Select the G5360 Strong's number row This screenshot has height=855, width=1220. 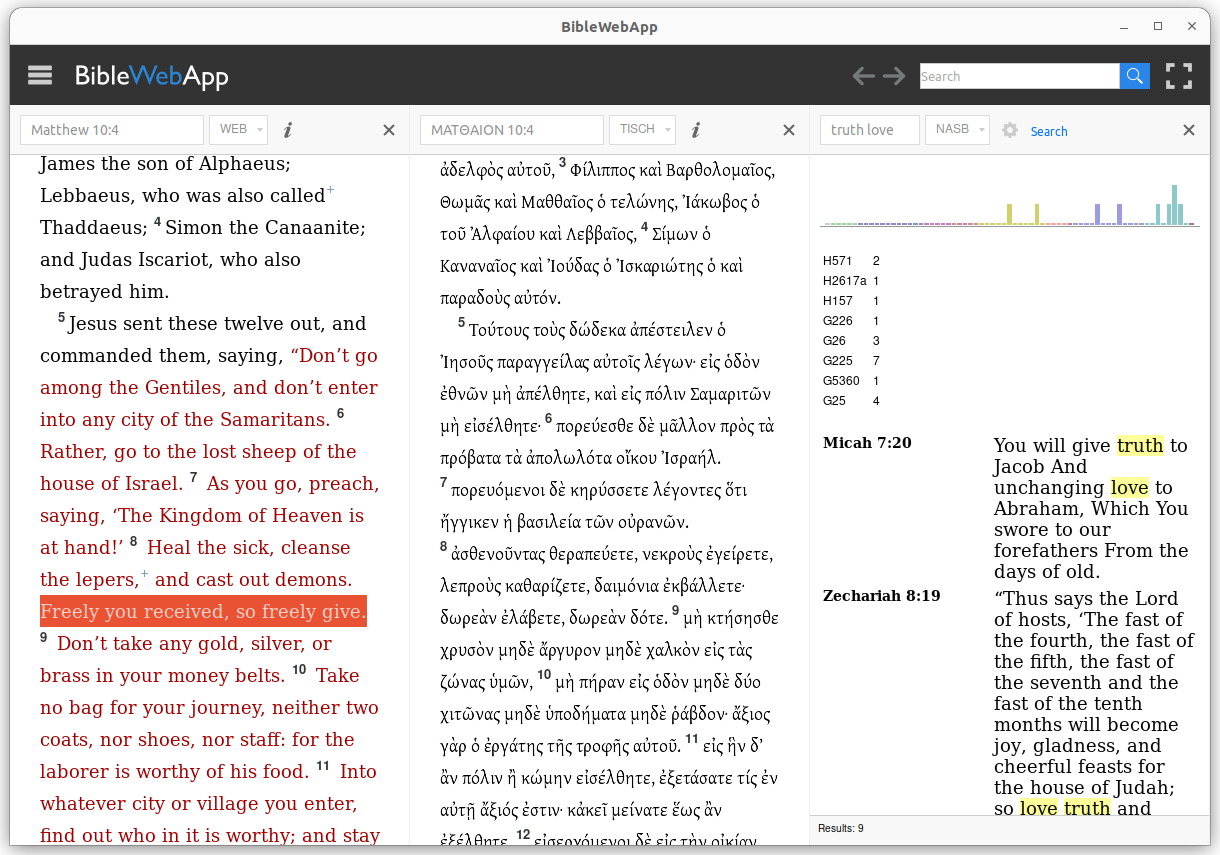(851, 381)
